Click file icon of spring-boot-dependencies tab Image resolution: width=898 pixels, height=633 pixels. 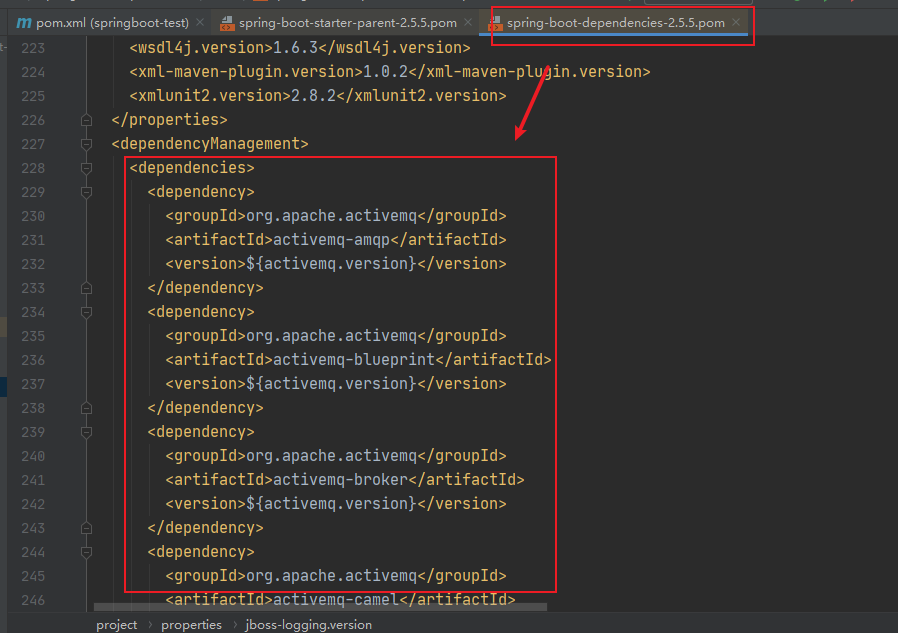(x=495, y=23)
